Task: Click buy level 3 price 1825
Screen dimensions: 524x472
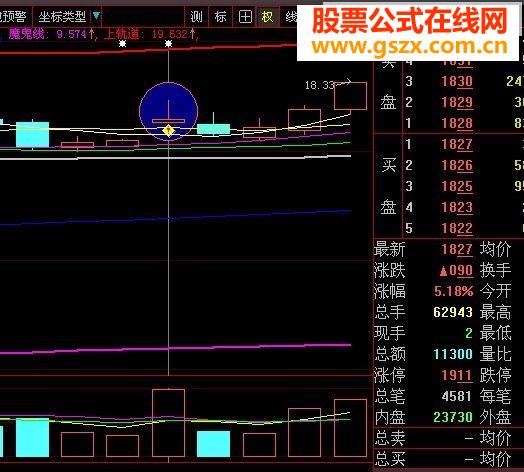Action: pos(457,186)
